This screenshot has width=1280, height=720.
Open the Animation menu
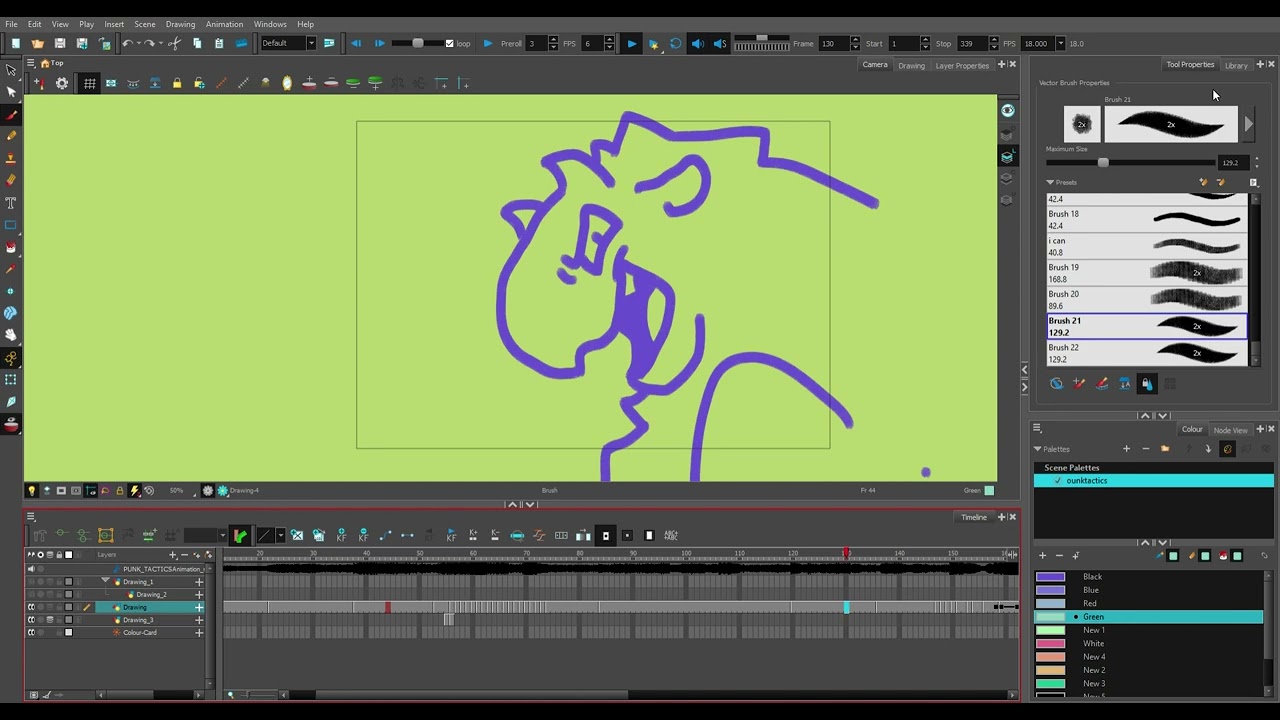224,24
